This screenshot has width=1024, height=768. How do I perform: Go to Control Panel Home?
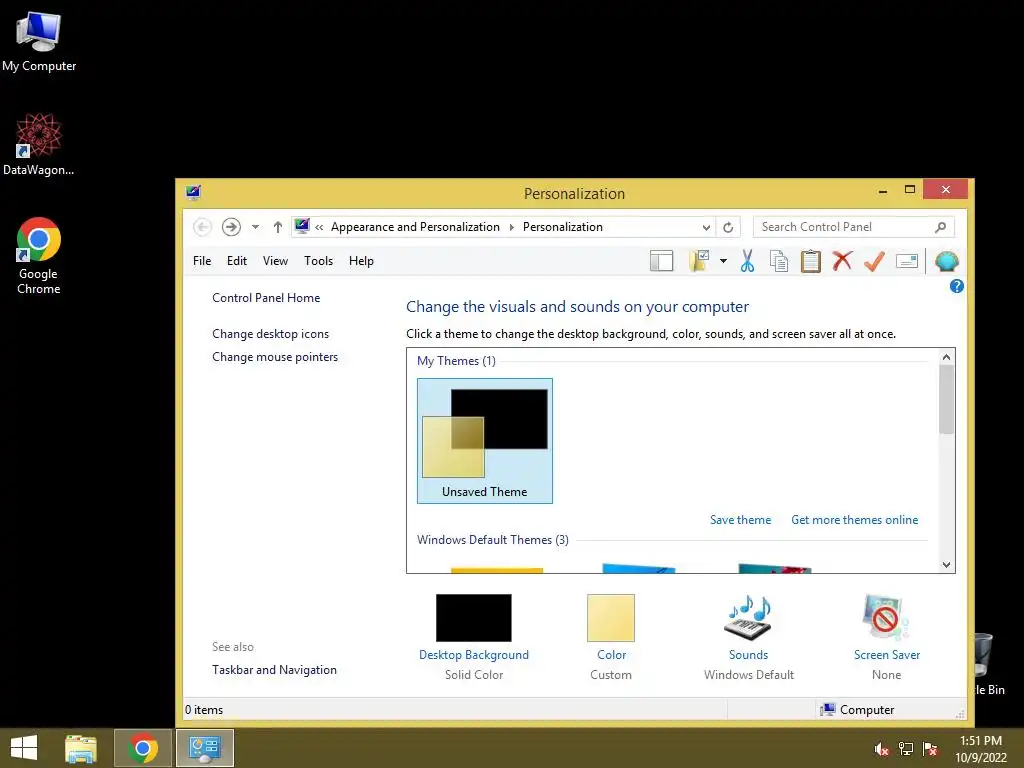click(266, 298)
